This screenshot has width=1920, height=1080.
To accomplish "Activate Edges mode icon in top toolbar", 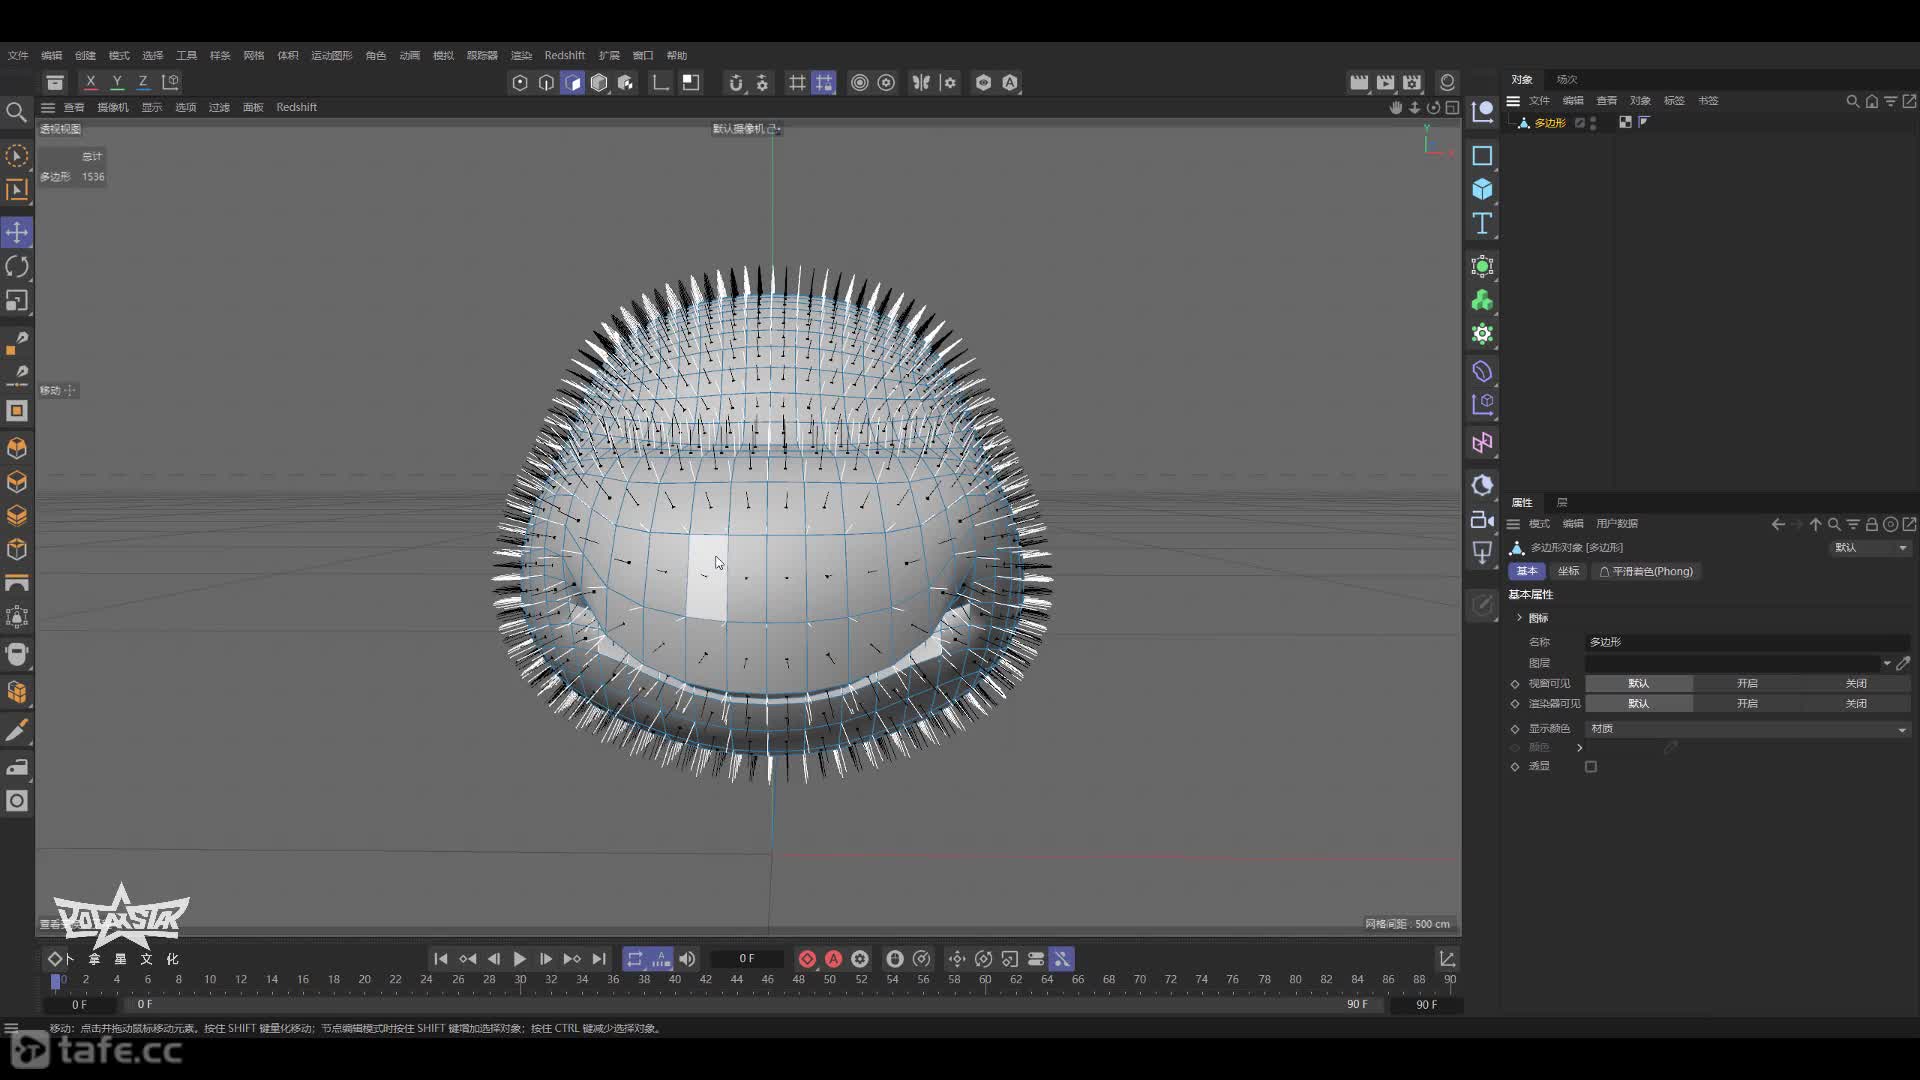I will (x=546, y=83).
